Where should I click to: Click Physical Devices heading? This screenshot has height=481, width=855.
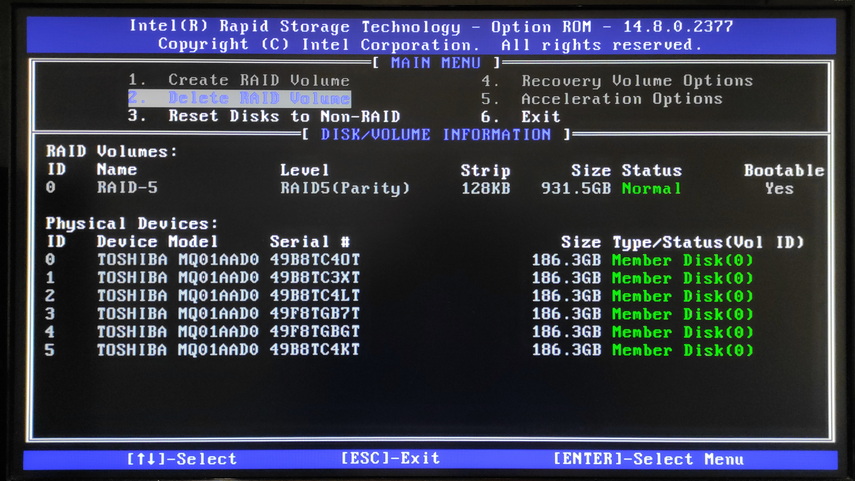132,223
